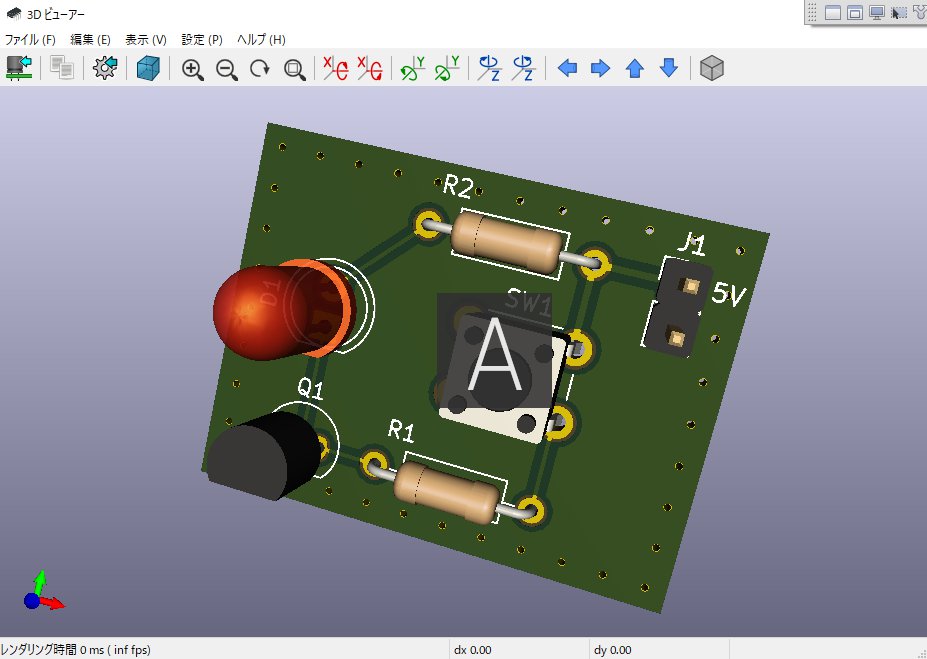The width and height of the screenshot is (927, 659).
Task: Pan the board up with the up arrow
Action: [635, 68]
